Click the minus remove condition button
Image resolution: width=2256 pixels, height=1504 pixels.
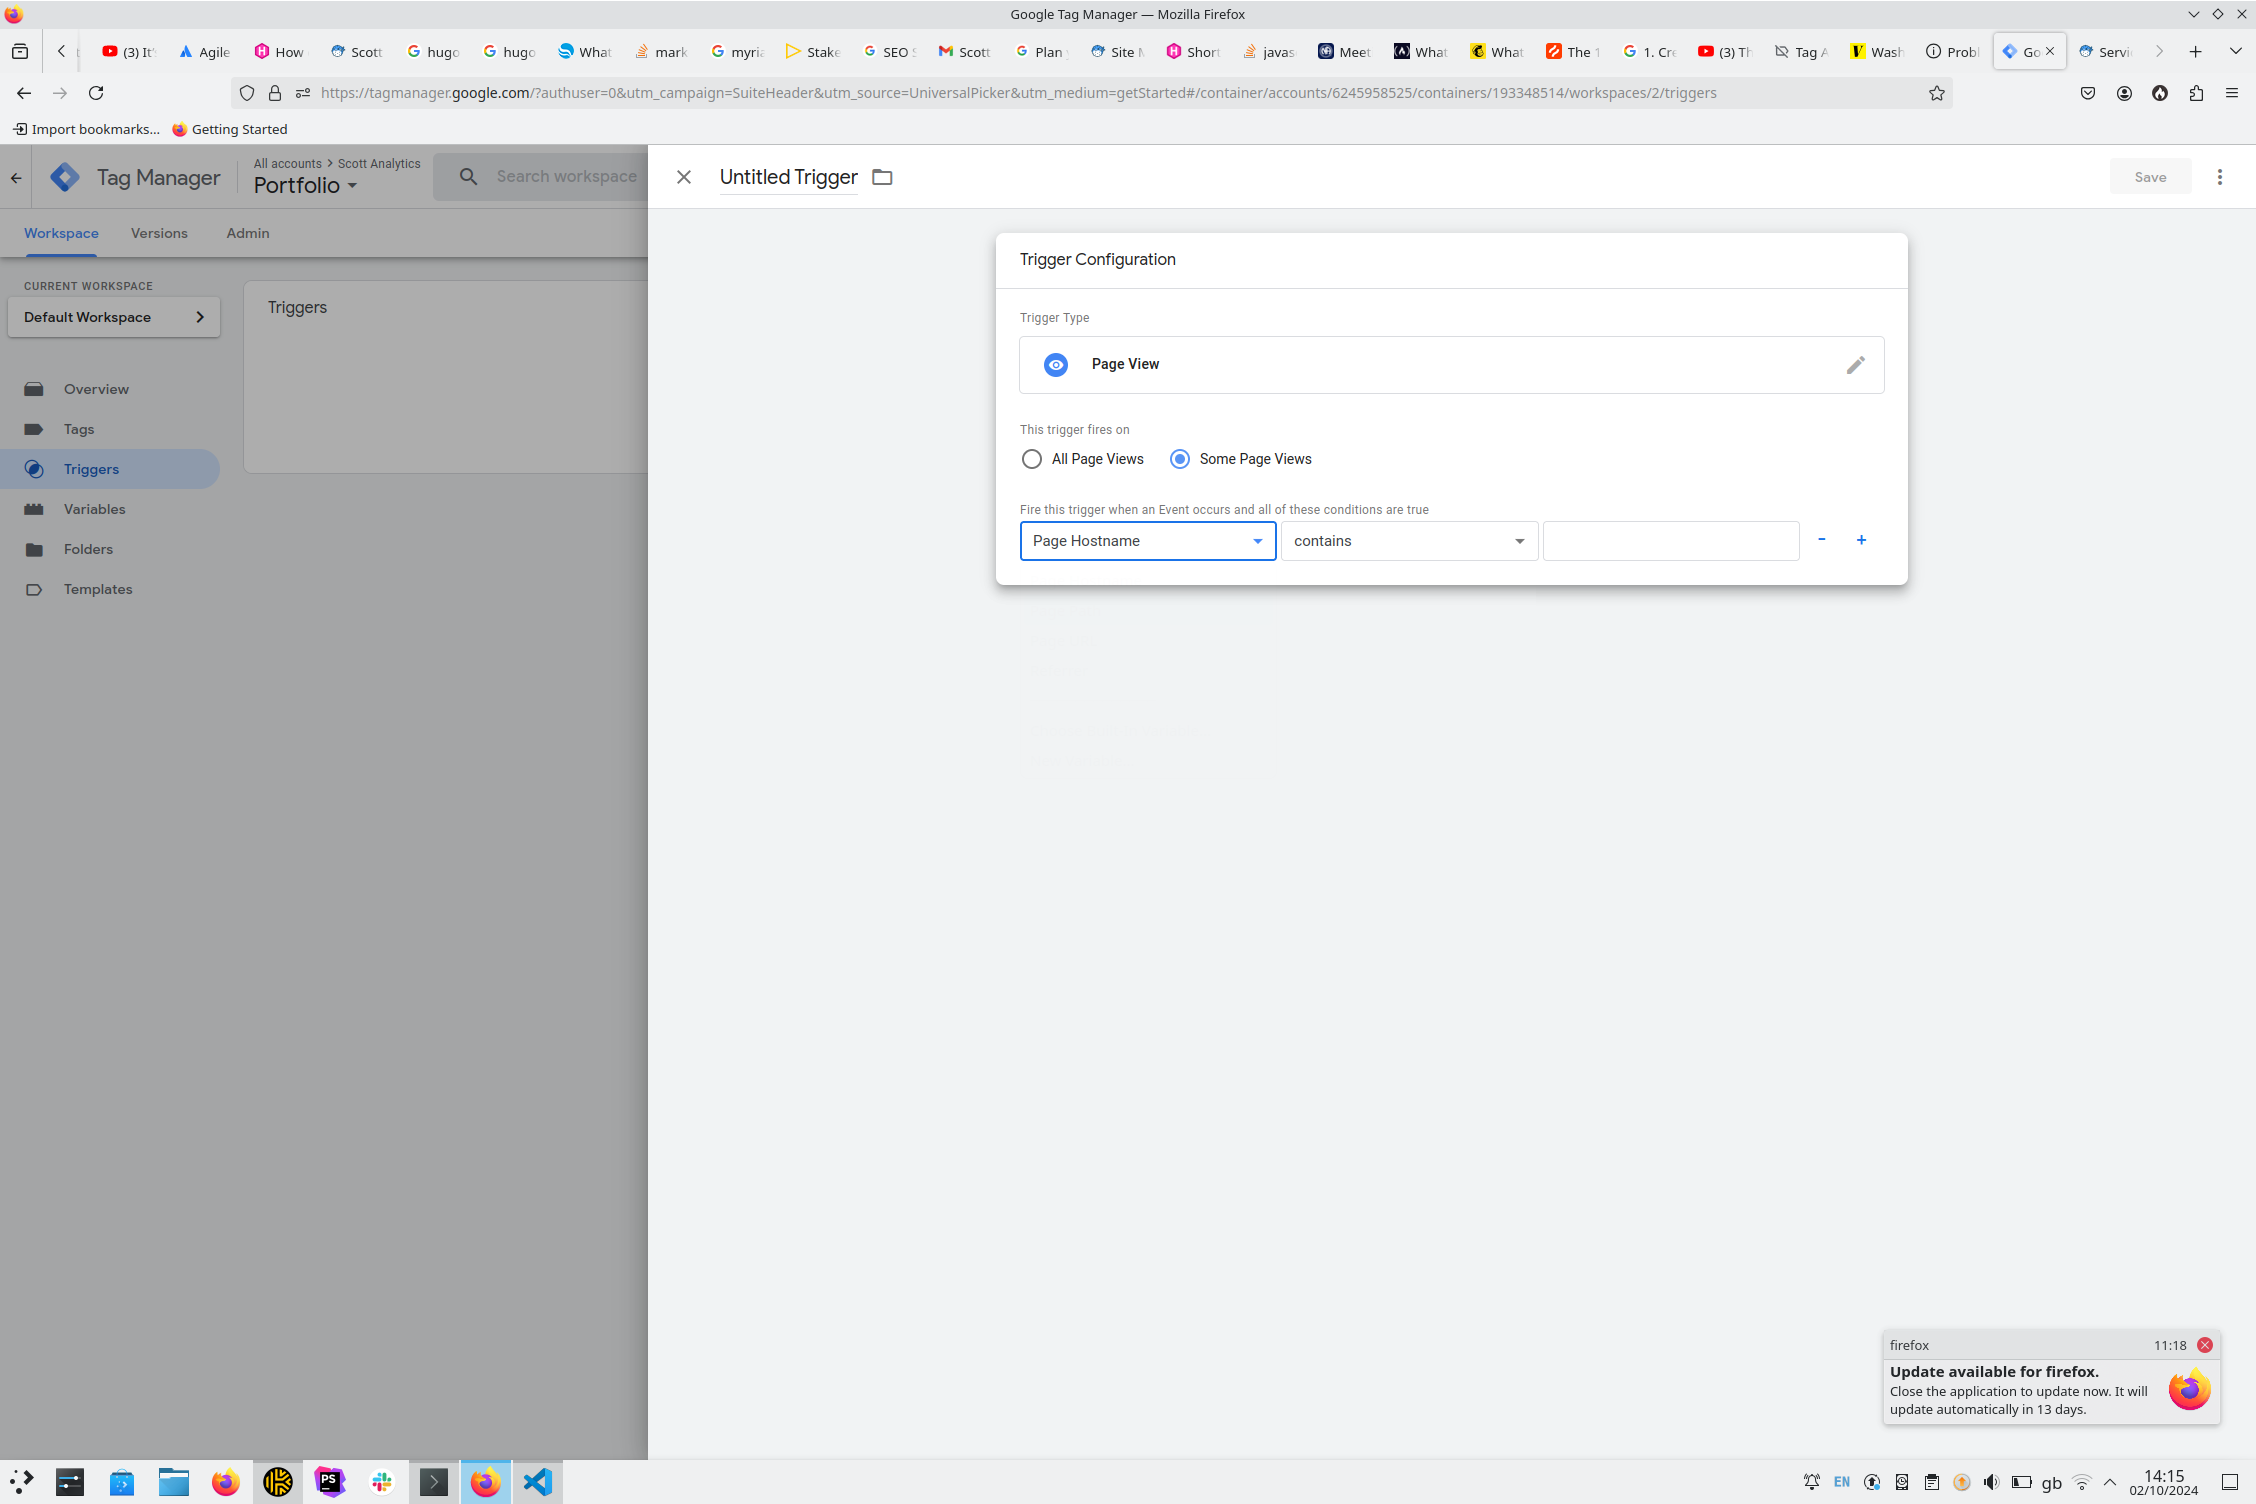[x=1823, y=539]
